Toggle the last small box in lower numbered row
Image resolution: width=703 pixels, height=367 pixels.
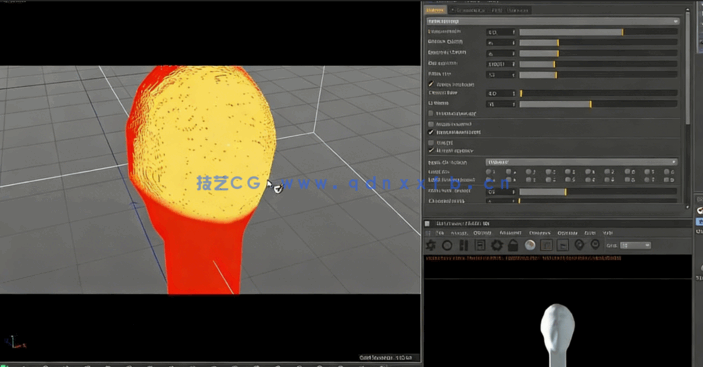point(667,180)
